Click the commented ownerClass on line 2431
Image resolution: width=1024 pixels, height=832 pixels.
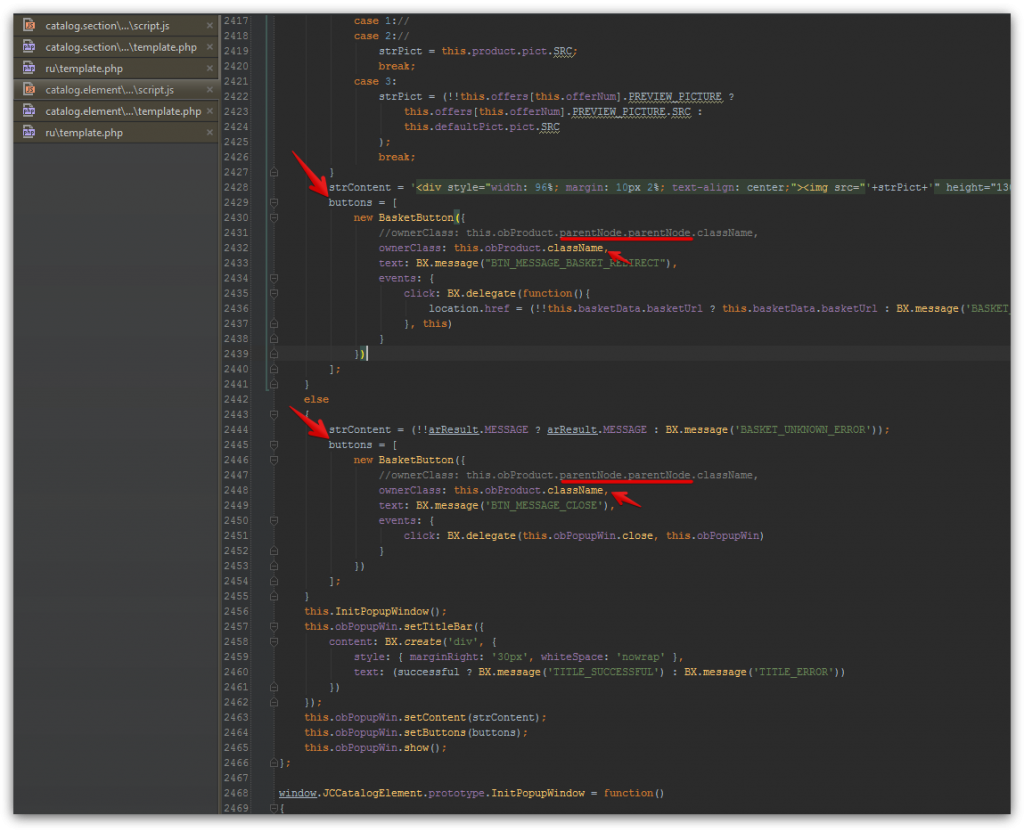point(568,233)
